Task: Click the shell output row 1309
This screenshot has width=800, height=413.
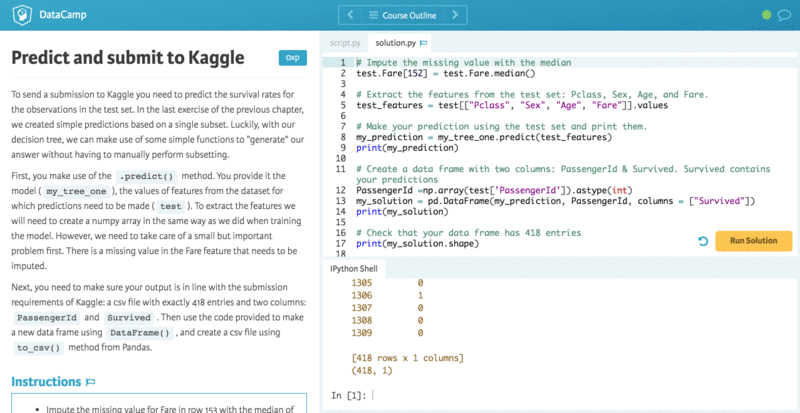Action: pyautogui.click(x=388, y=333)
